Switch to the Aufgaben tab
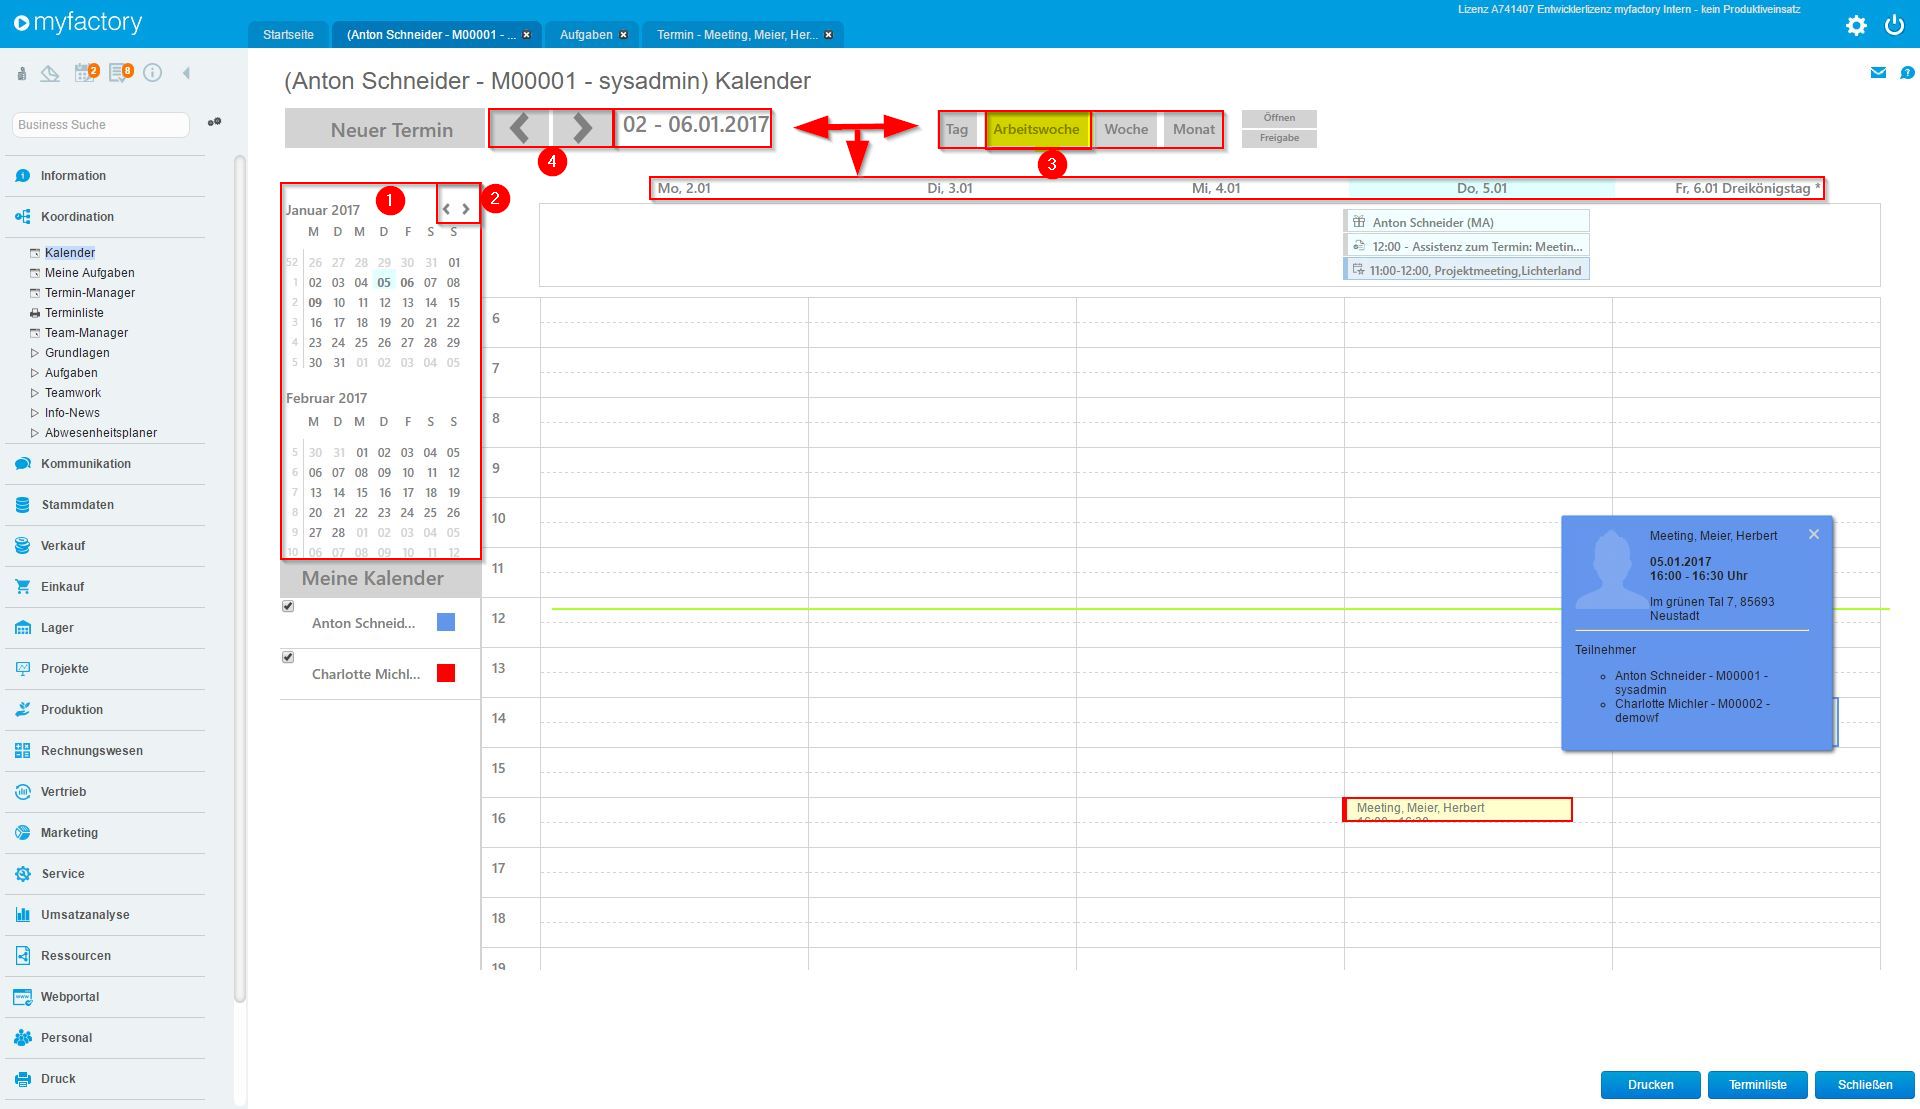The image size is (1920, 1109). [x=586, y=35]
